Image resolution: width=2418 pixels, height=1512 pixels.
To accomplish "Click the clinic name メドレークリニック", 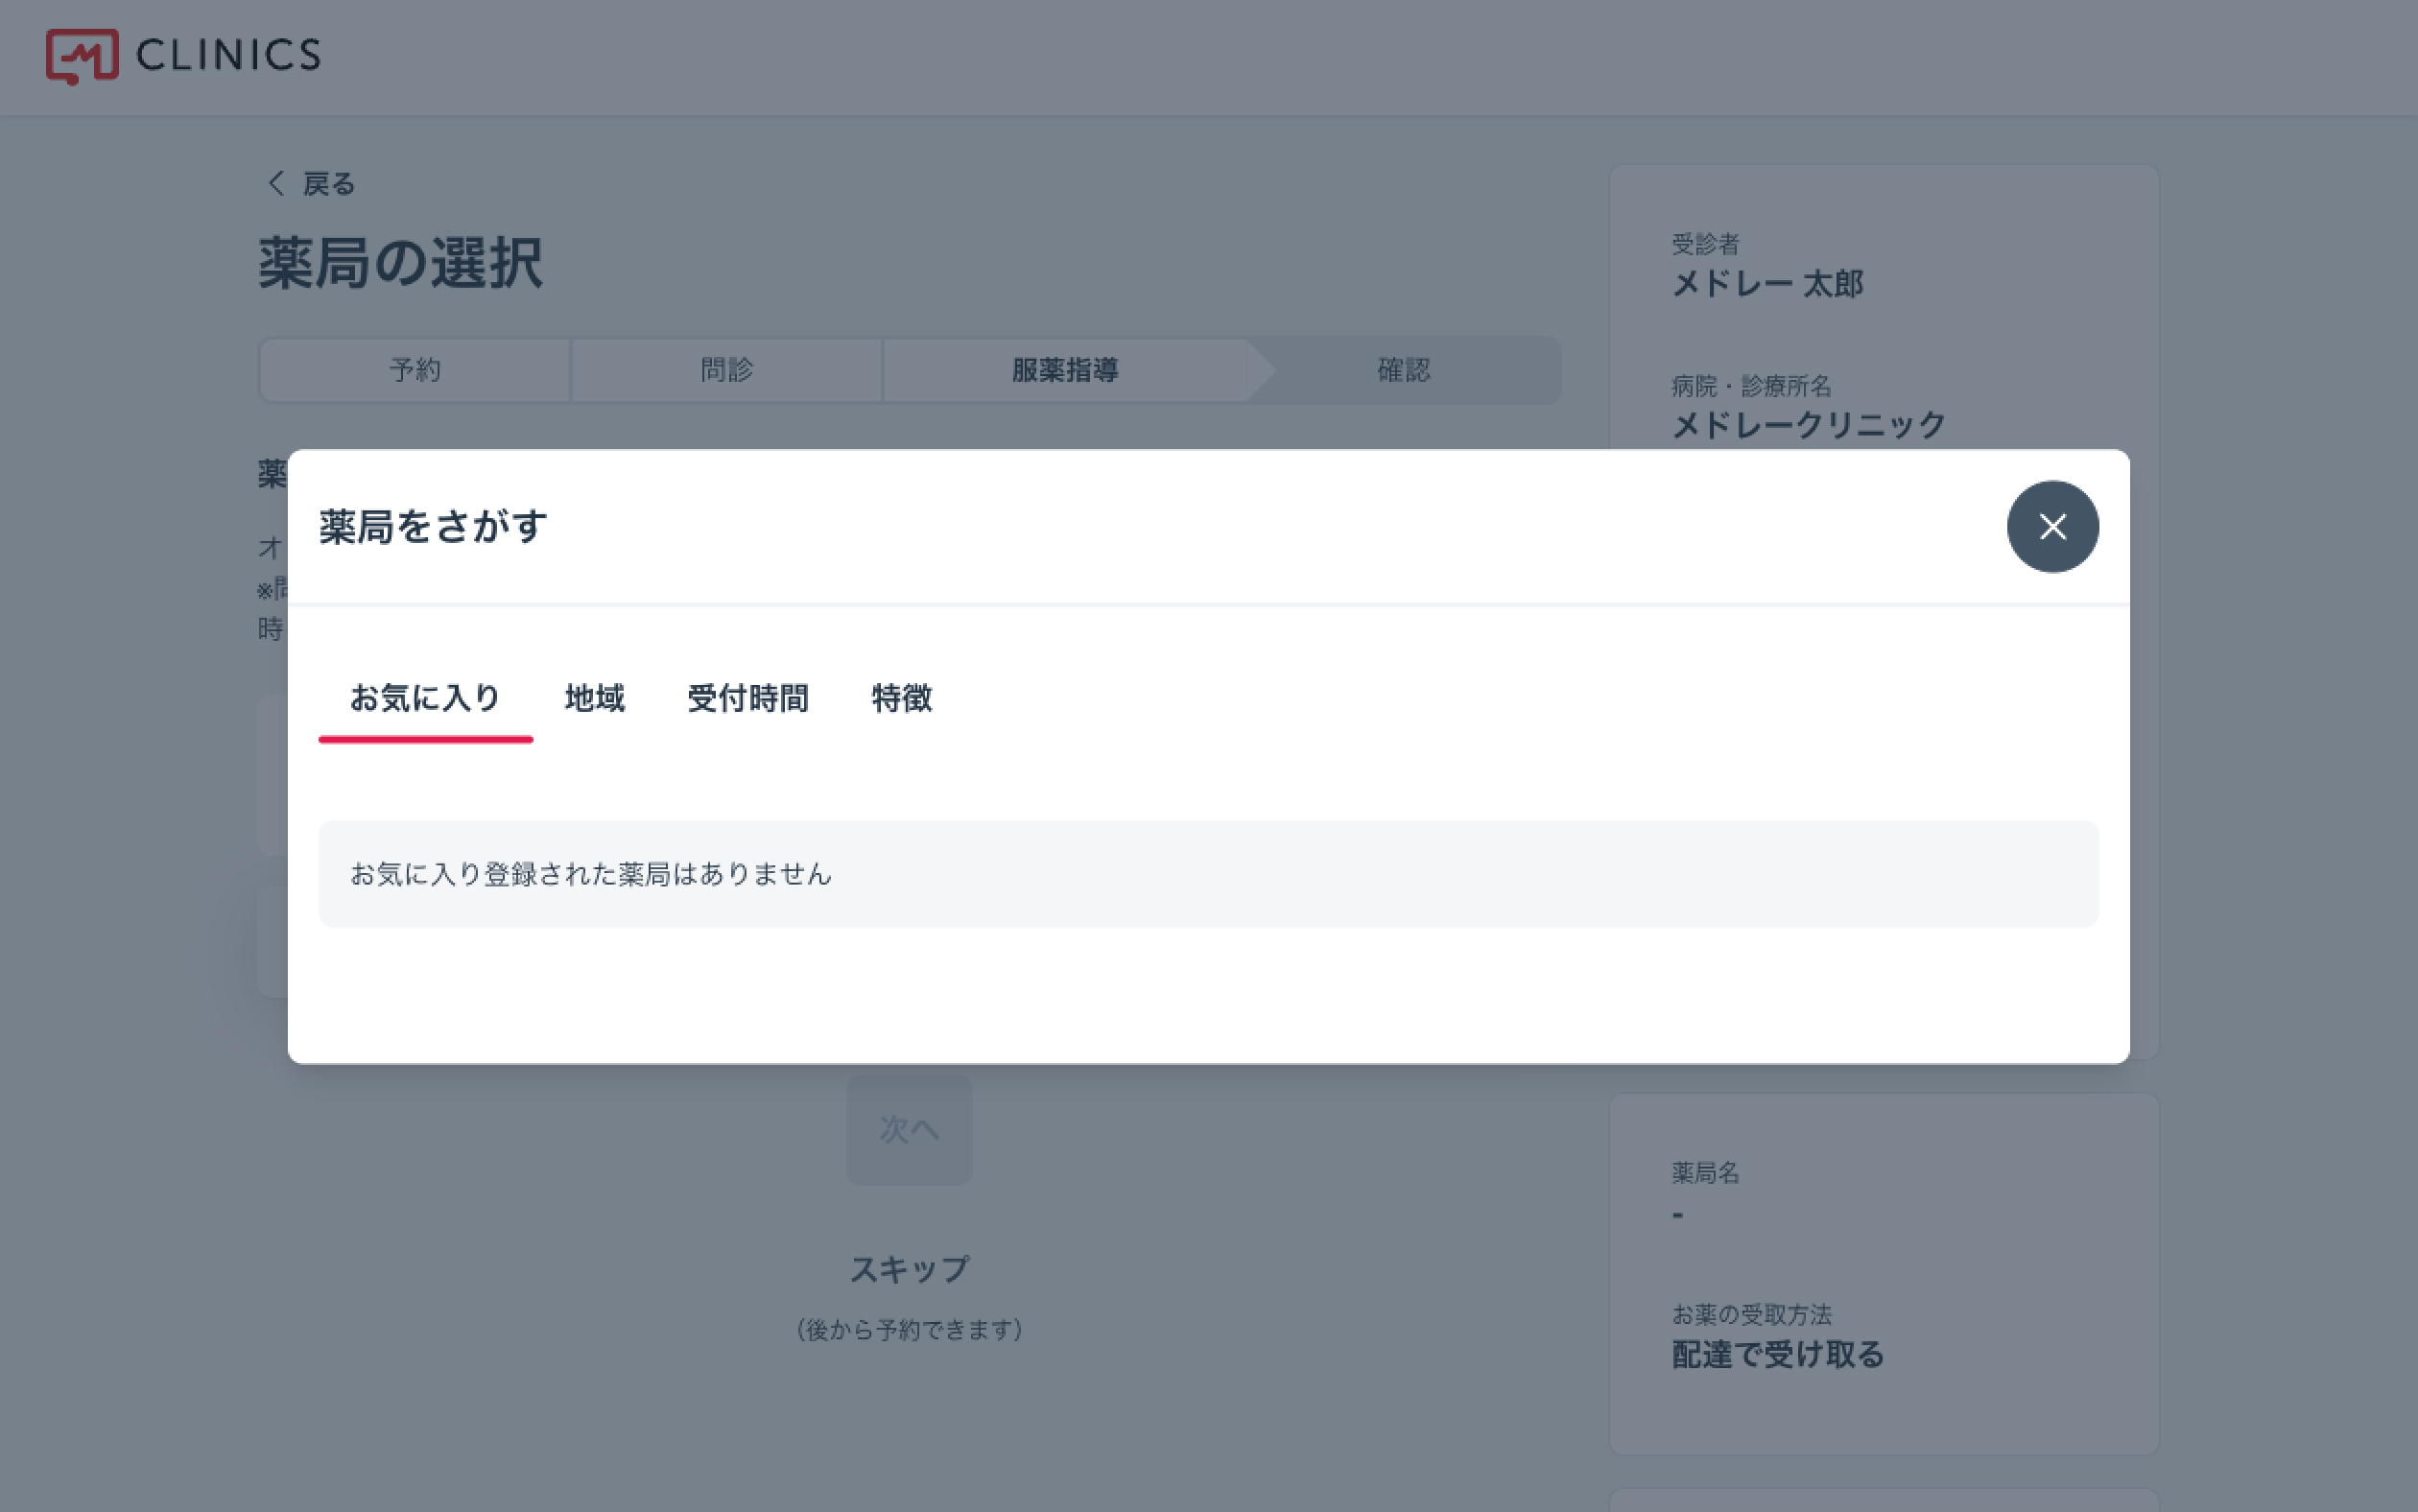I will [x=1808, y=426].
